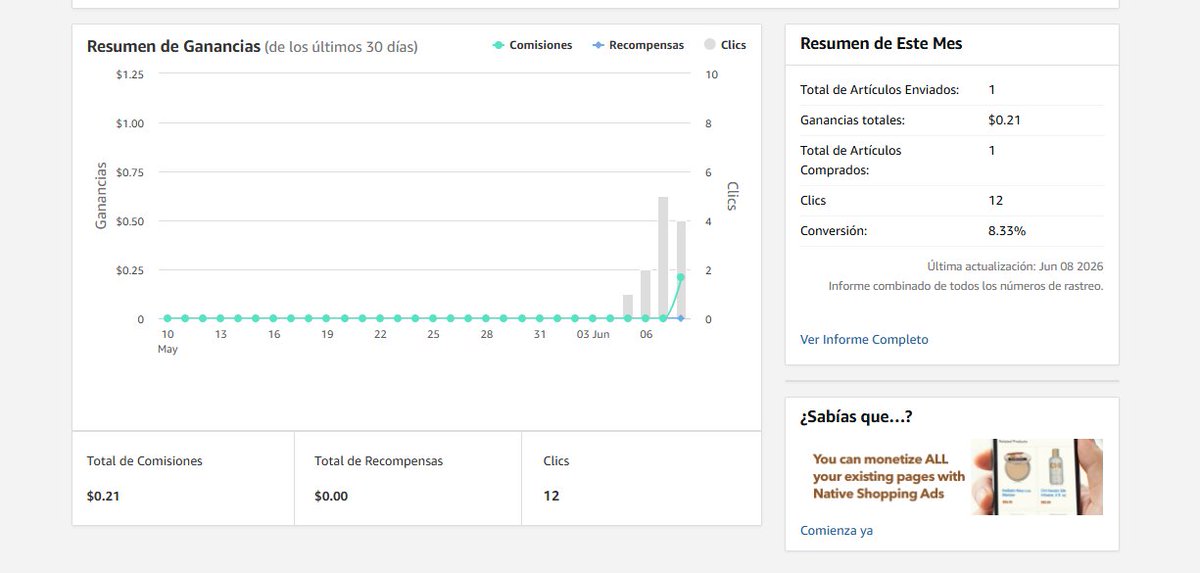Image resolution: width=1200 pixels, height=573 pixels.
Task: Click the 10 May x-axis label
Action: (x=167, y=341)
